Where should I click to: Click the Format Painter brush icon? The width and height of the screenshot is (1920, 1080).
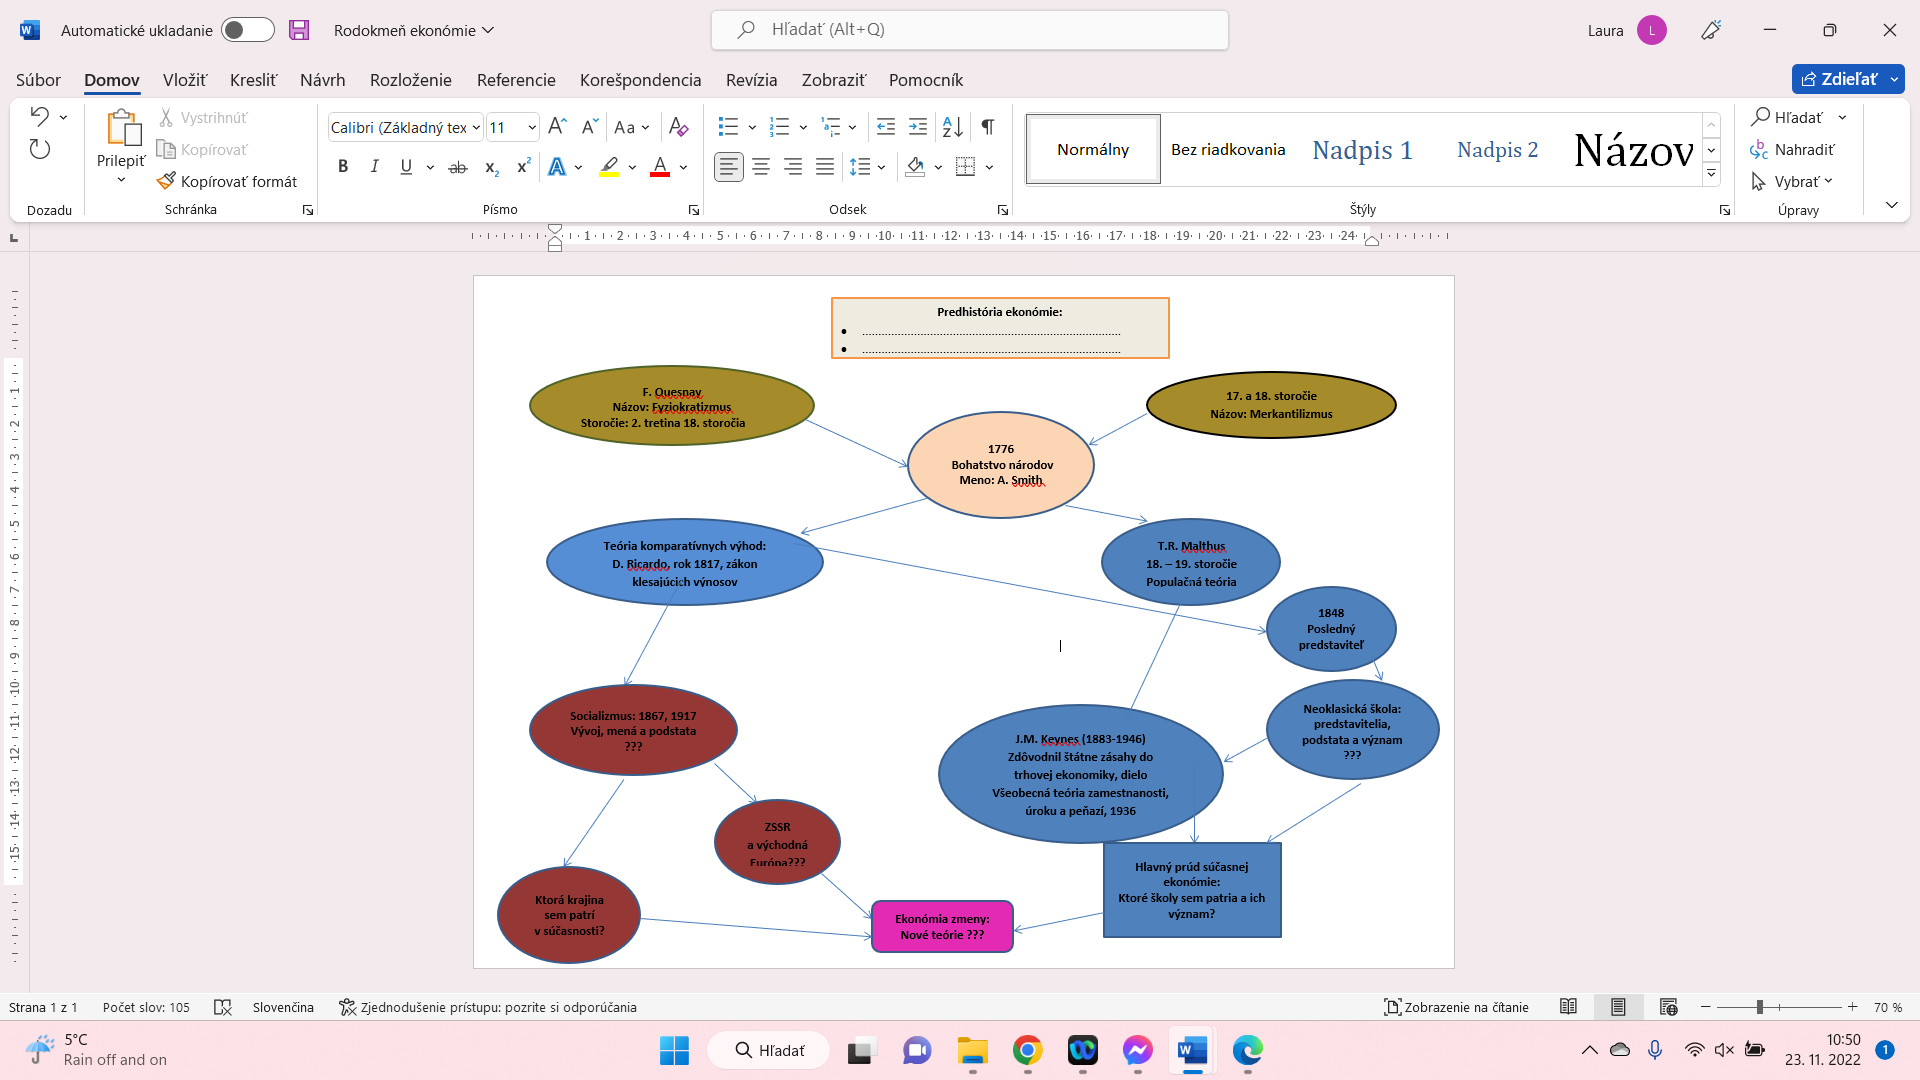pos(166,181)
